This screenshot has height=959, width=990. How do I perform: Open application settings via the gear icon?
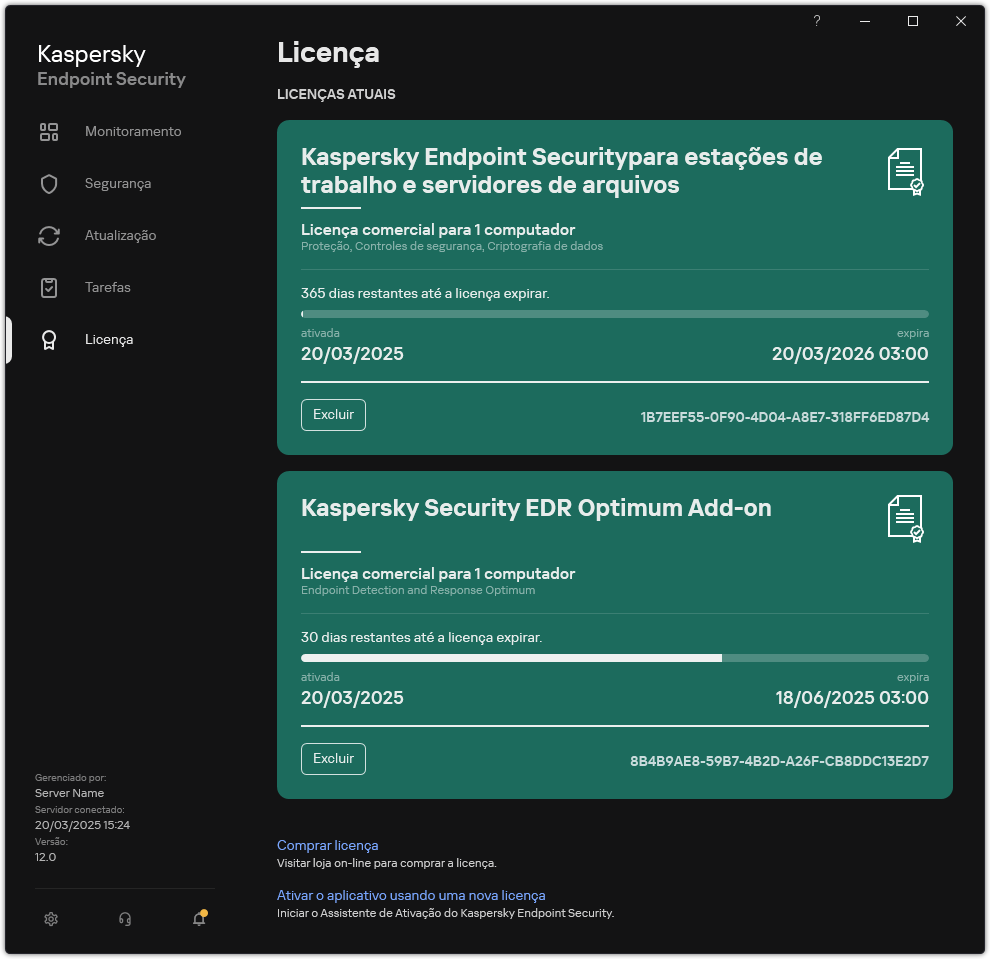[51, 918]
